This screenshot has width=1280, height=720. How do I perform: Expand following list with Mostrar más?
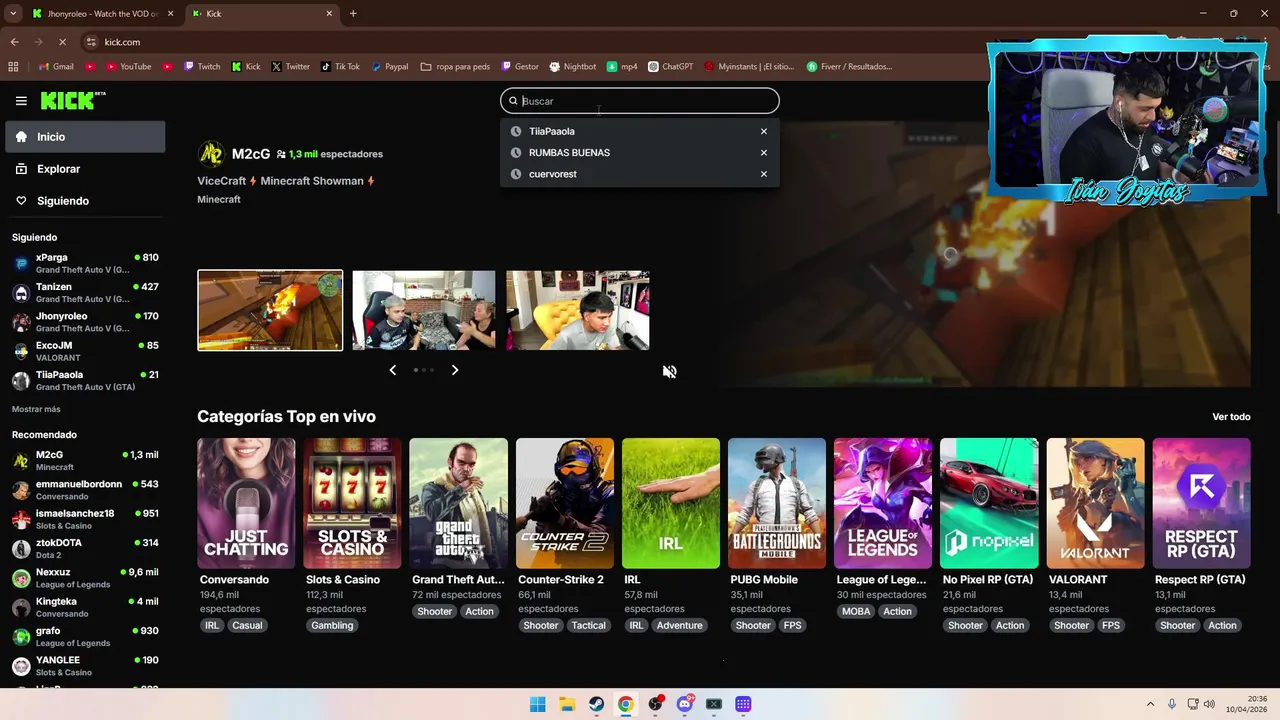pyautogui.click(x=36, y=409)
